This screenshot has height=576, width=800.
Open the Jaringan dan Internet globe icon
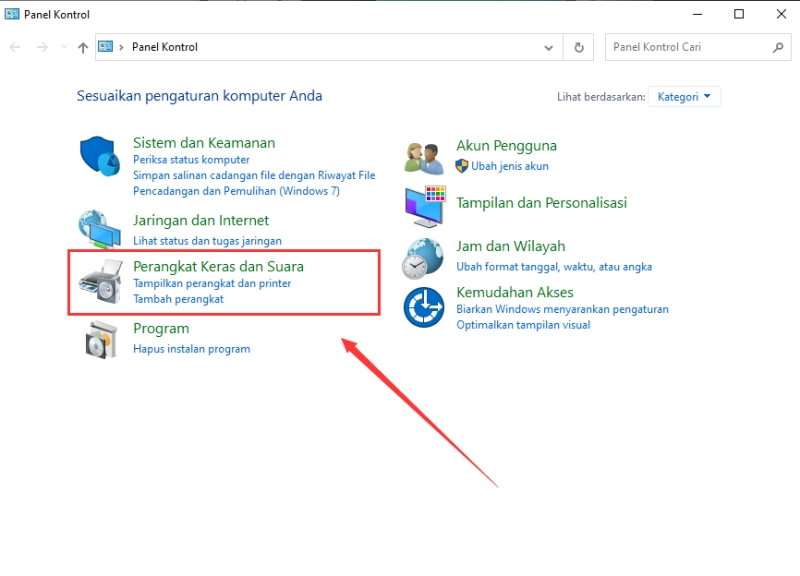point(99,229)
